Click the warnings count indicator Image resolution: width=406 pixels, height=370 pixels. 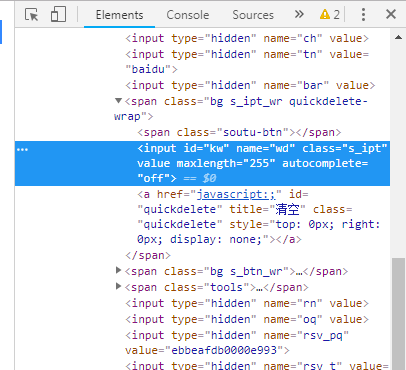(x=330, y=15)
